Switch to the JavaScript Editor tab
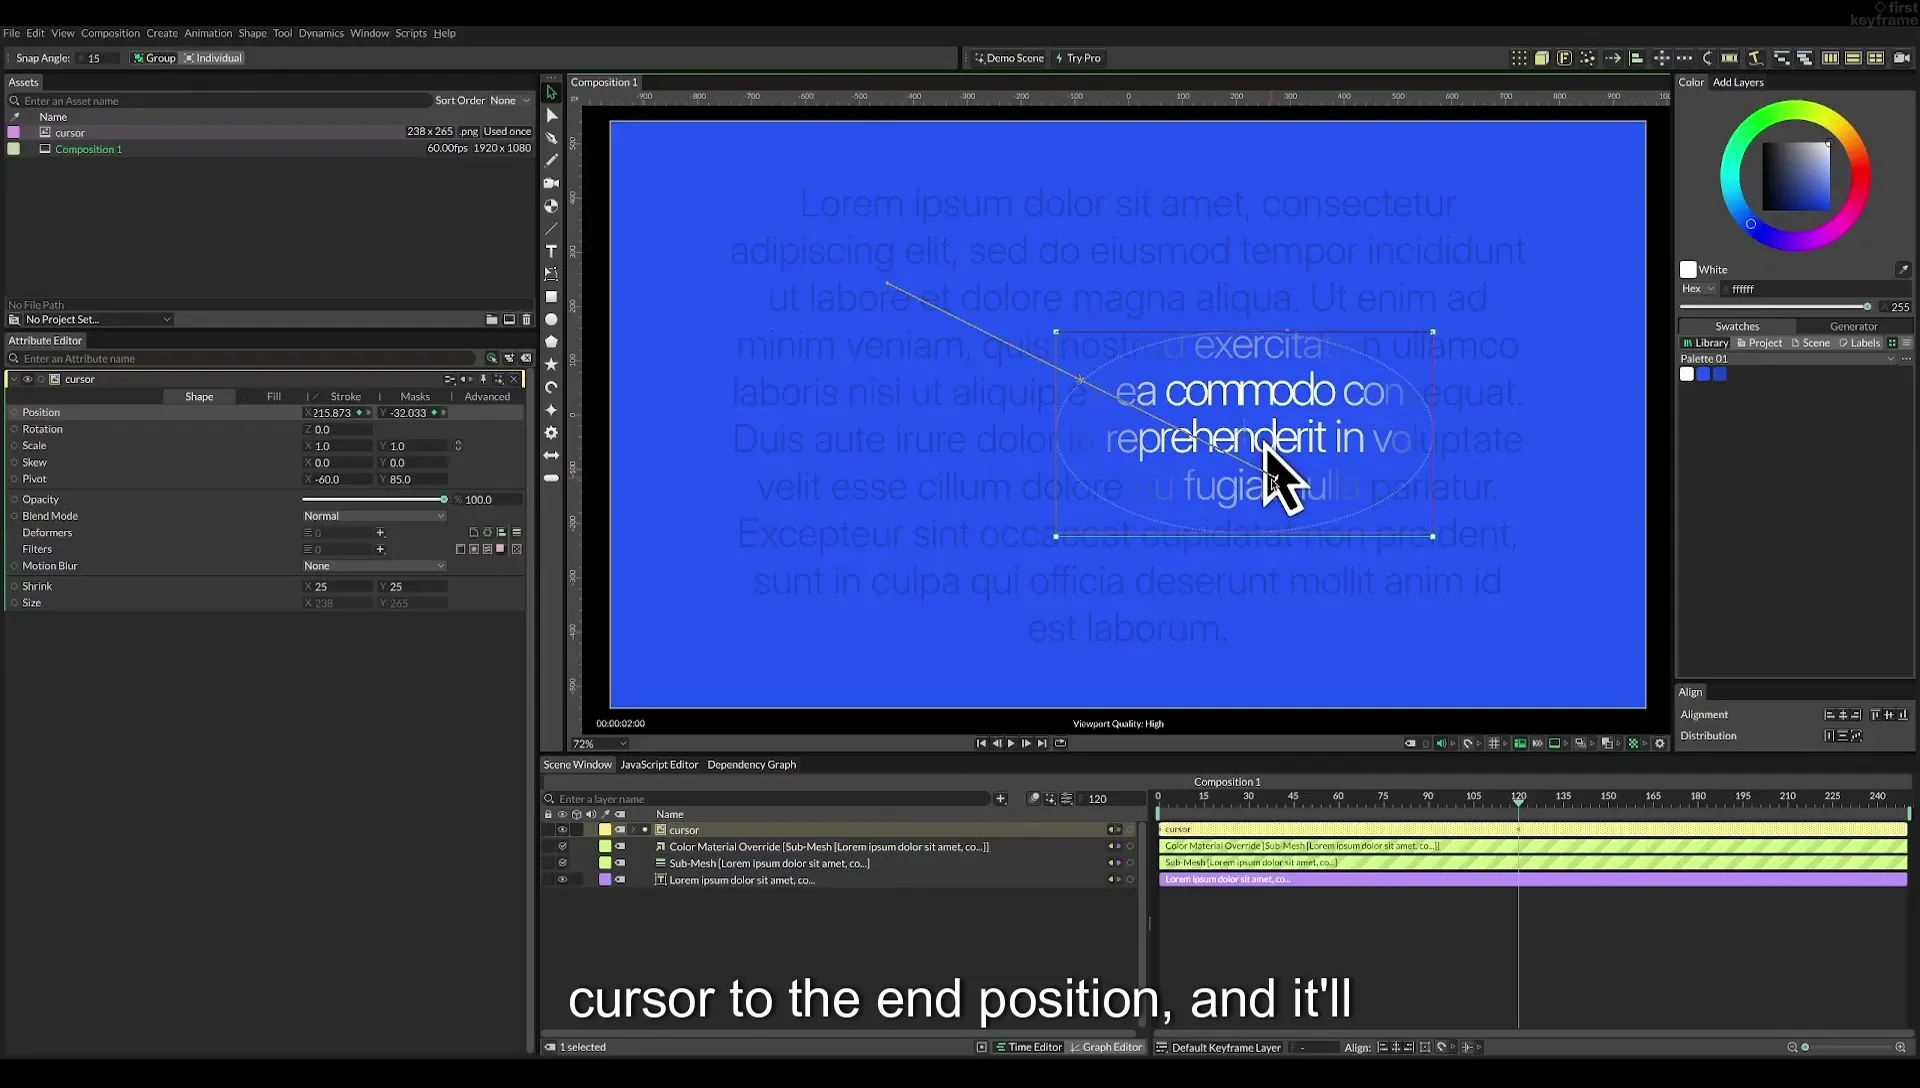 point(659,765)
